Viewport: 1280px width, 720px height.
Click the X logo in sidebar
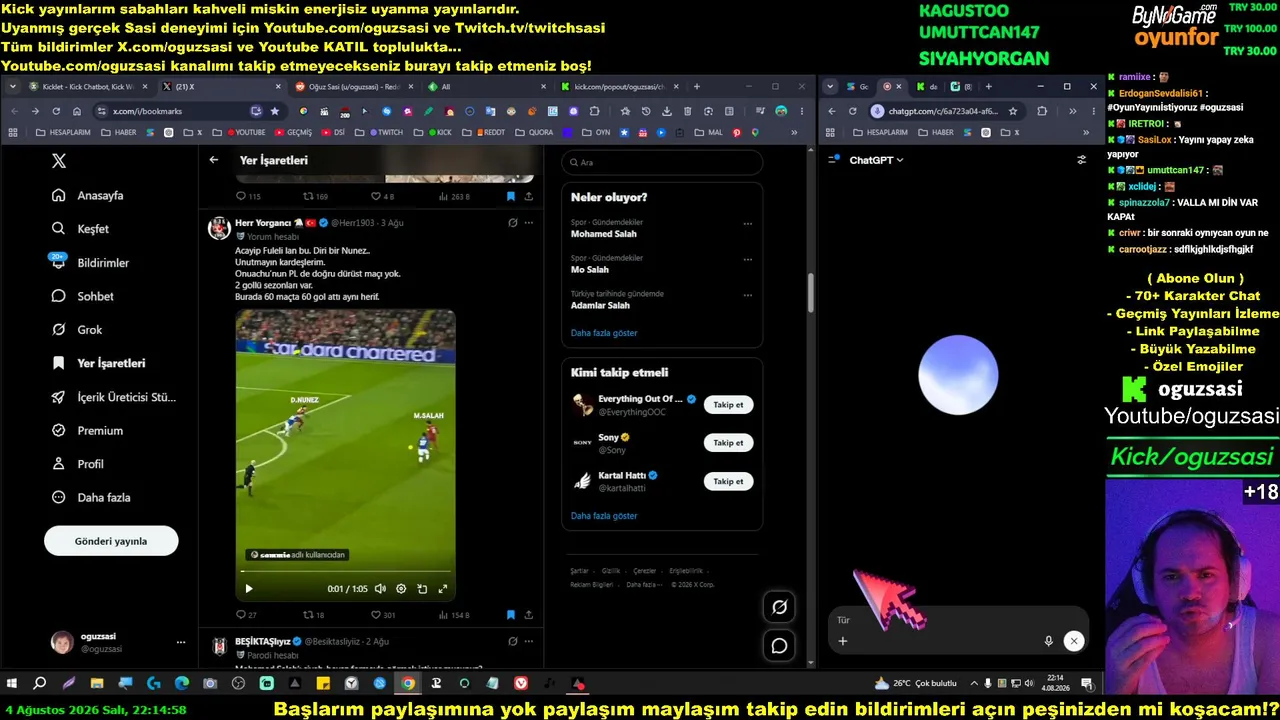tap(59, 161)
